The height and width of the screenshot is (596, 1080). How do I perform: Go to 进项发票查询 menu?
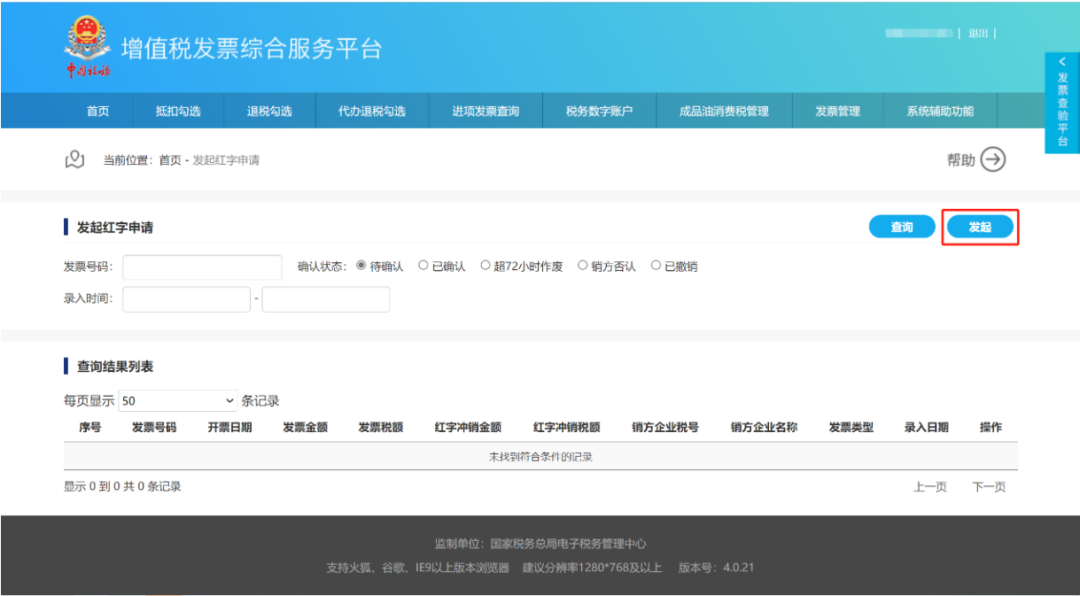pyautogui.click(x=486, y=111)
